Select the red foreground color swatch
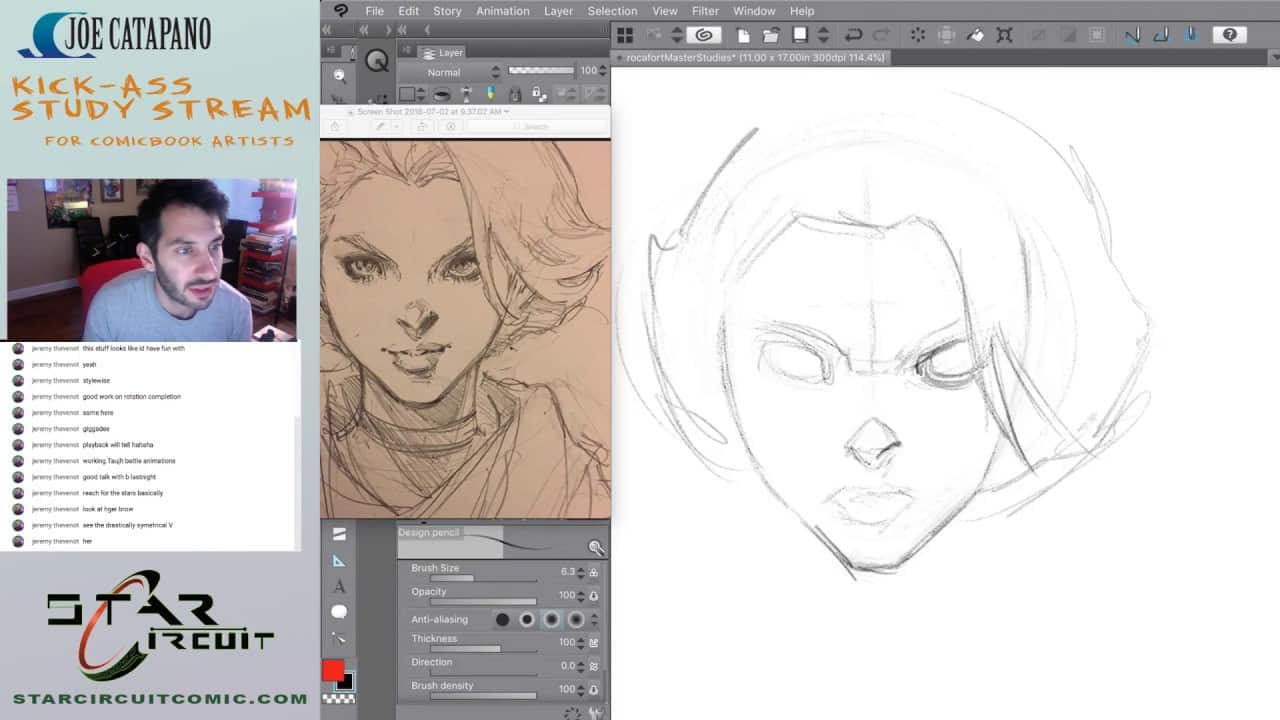This screenshot has width=1280, height=720. pyautogui.click(x=333, y=670)
